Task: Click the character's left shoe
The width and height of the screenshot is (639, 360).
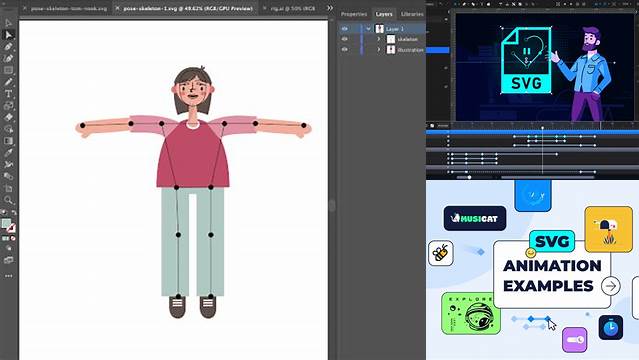Action: point(177,306)
